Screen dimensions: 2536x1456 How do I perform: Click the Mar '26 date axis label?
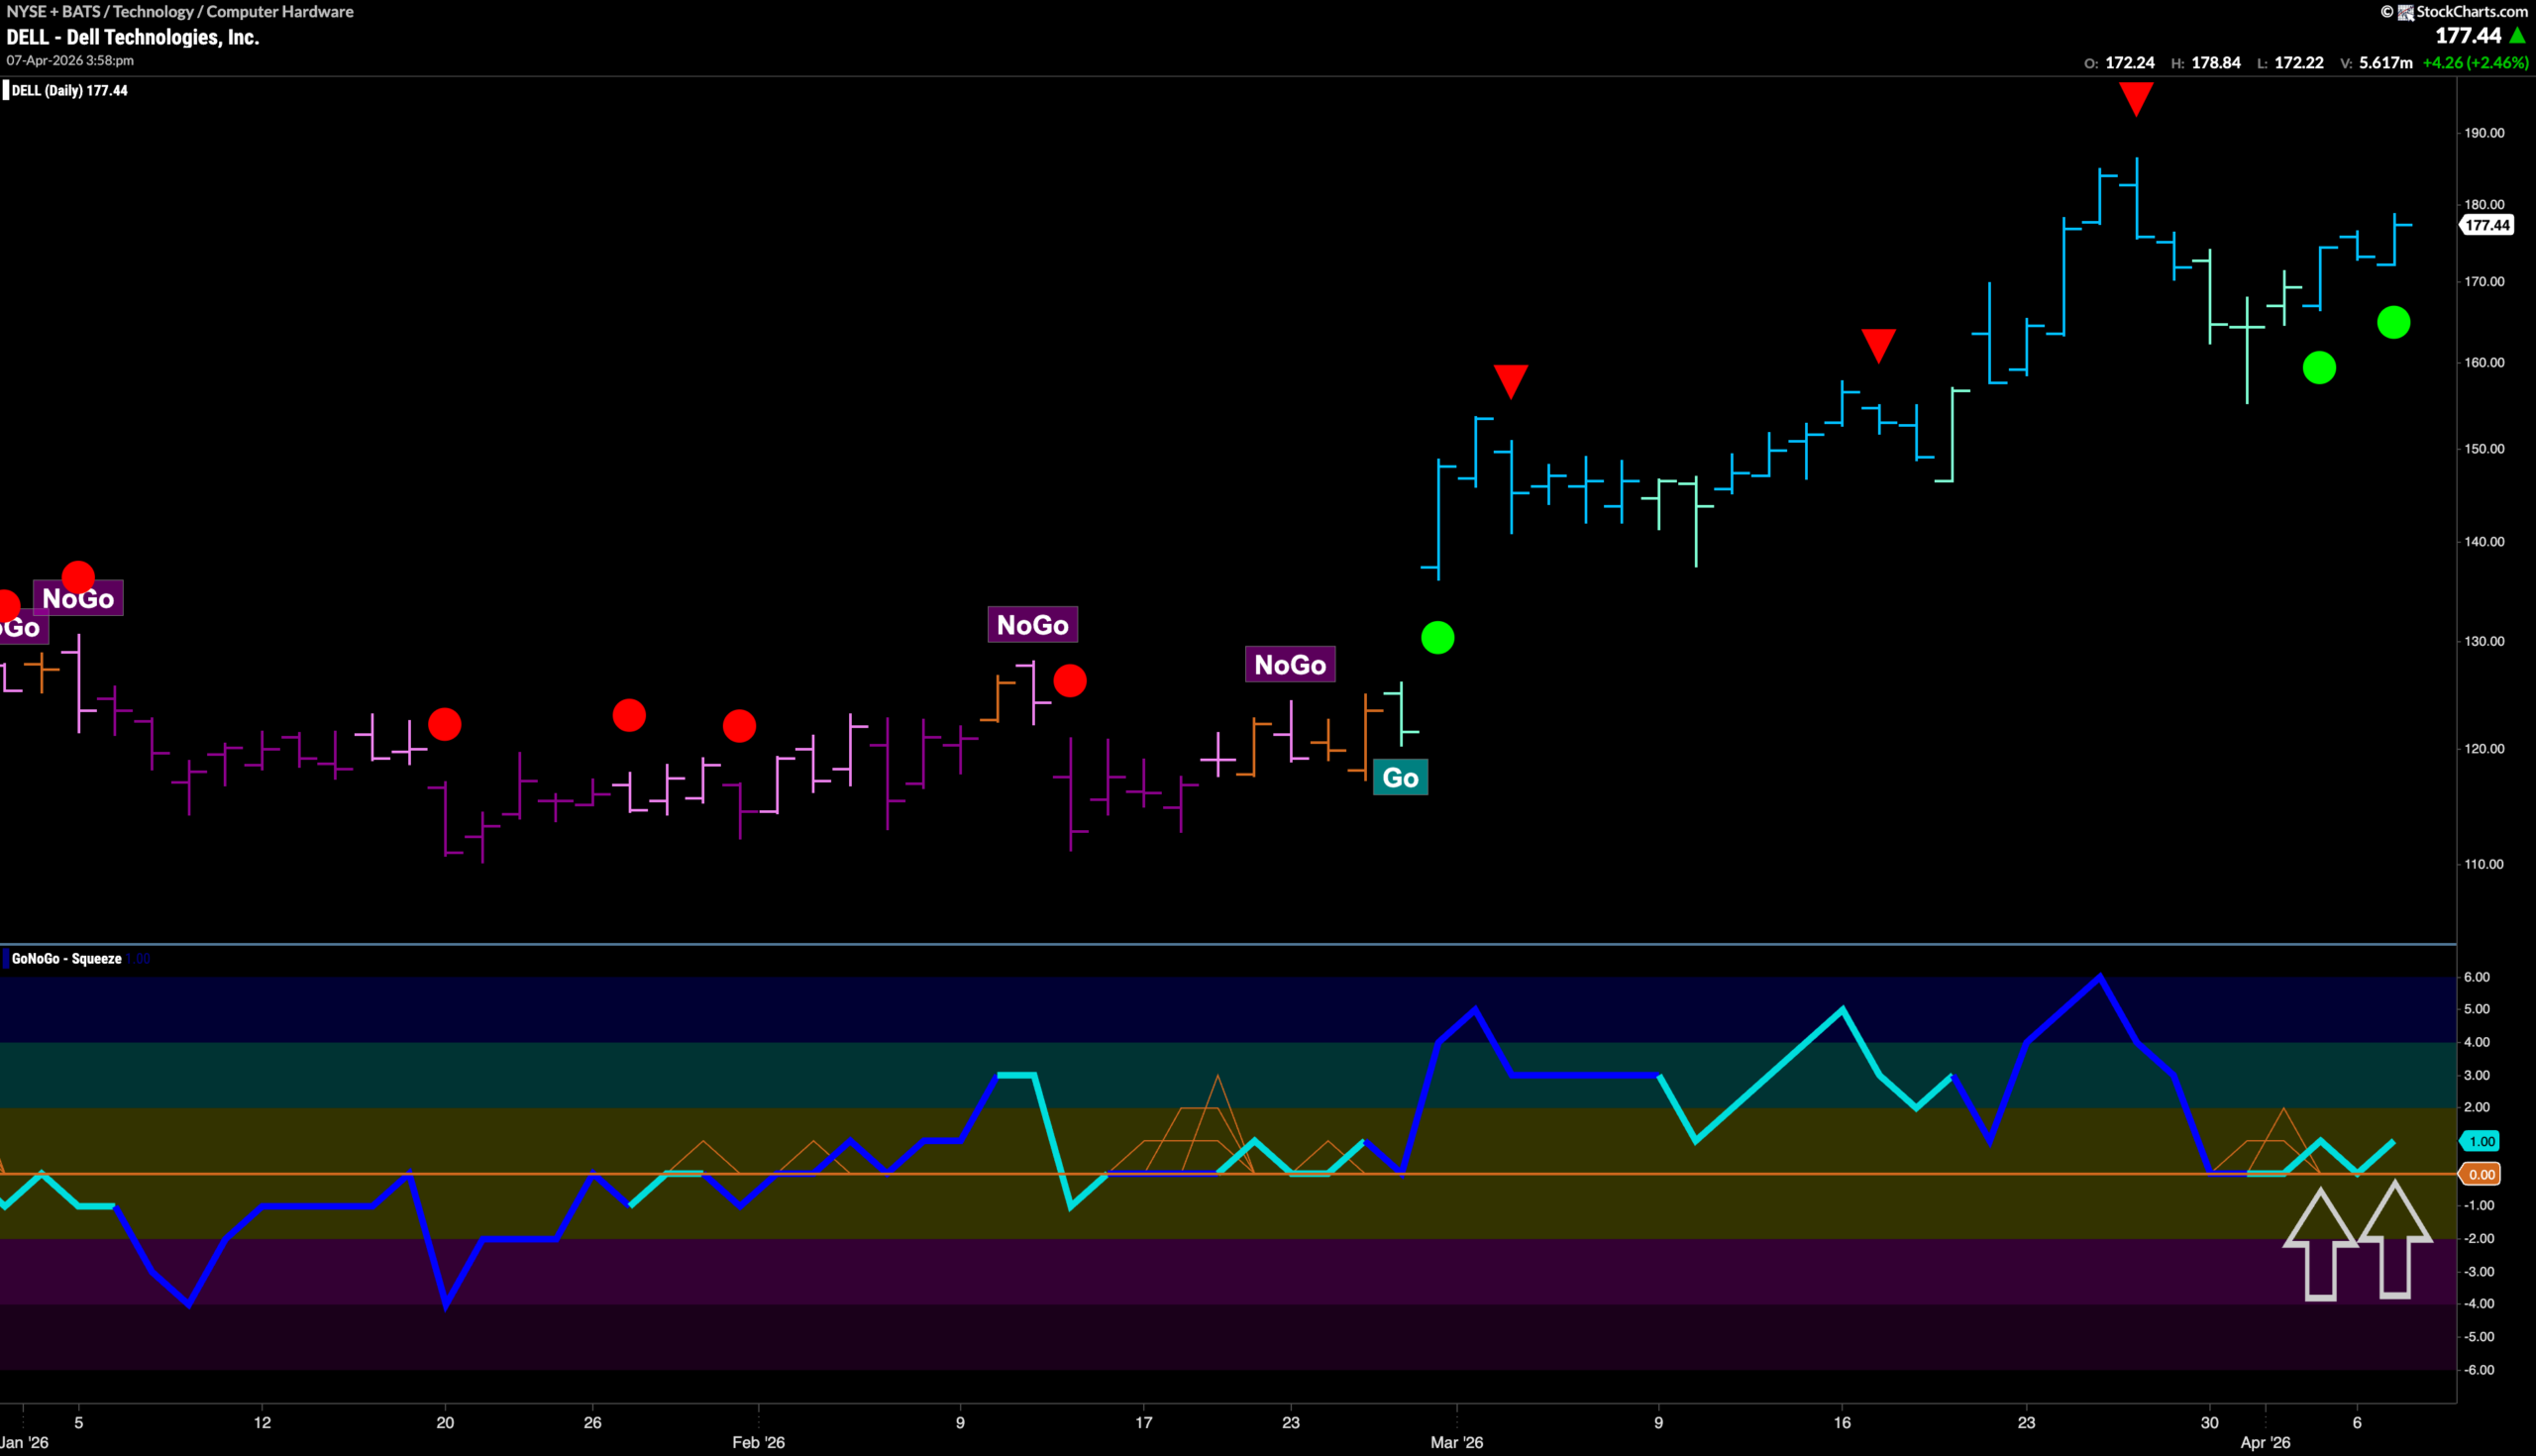tap(1456, 1442)
